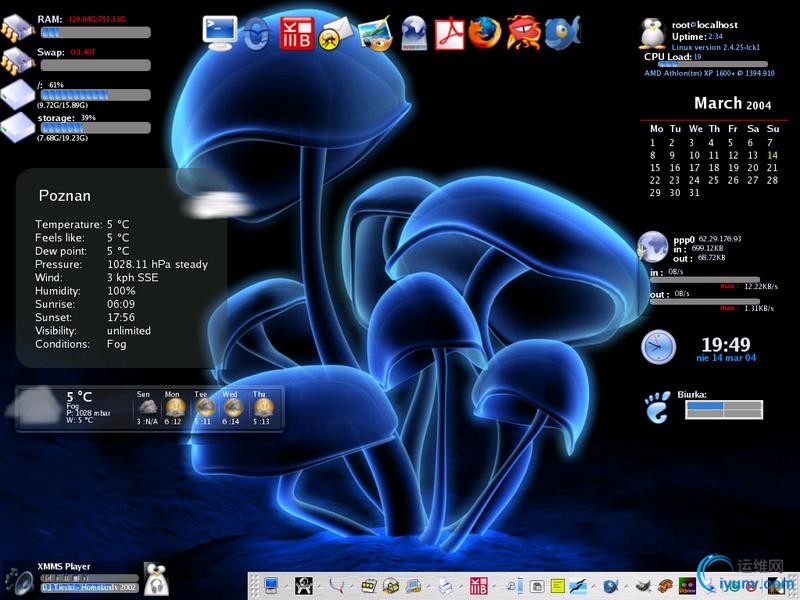This screenshot has height=600, width=800.
Task: Select Monday's forecast in weather bar
Action: (175, 408)
